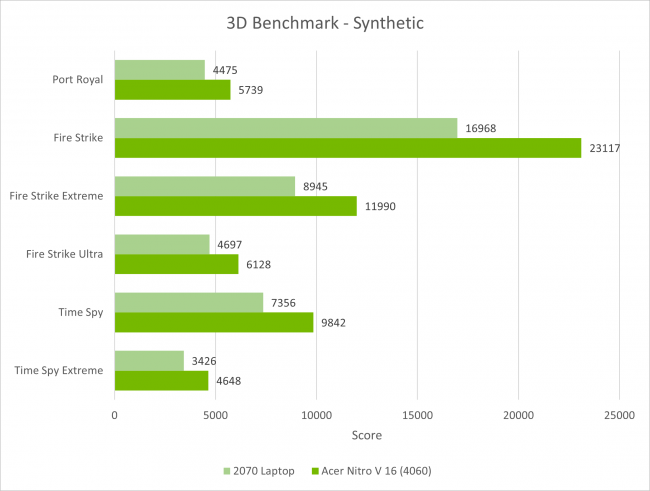Click the 10000 axis tick label
The width and height of the screenshot is (650, 491).
(316, 415)
